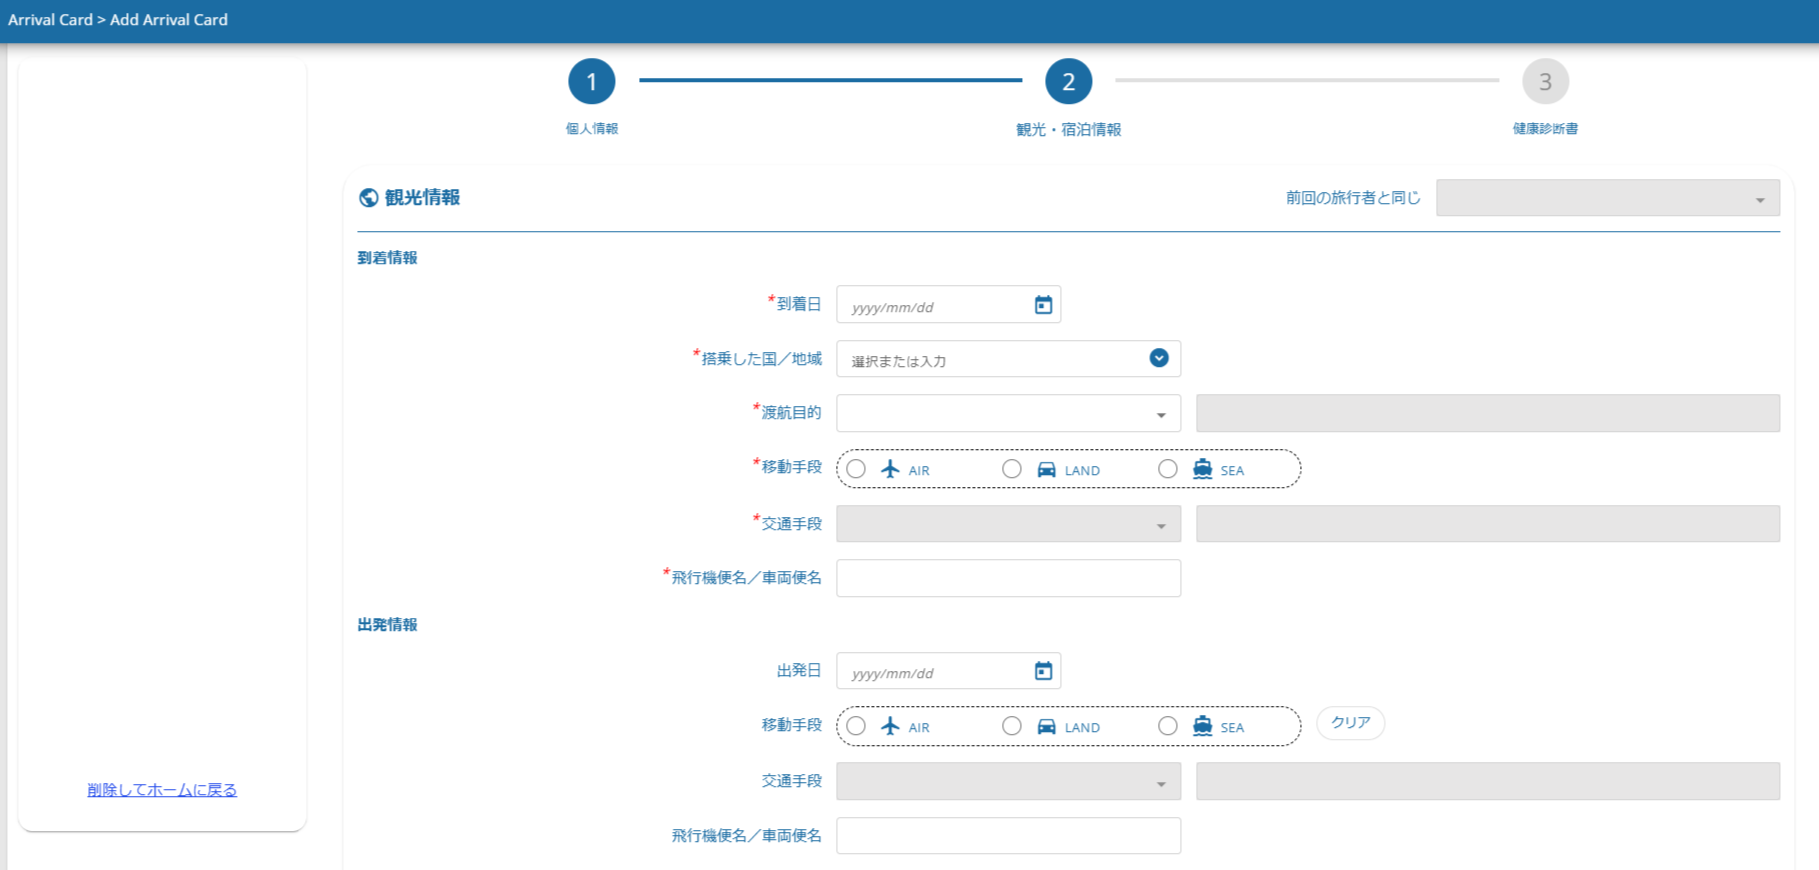Viewport: 1819px width, 870px height.
Task: Click the departure 飛行機便名／車両便名 input field
Action: tap(1008, 836)
